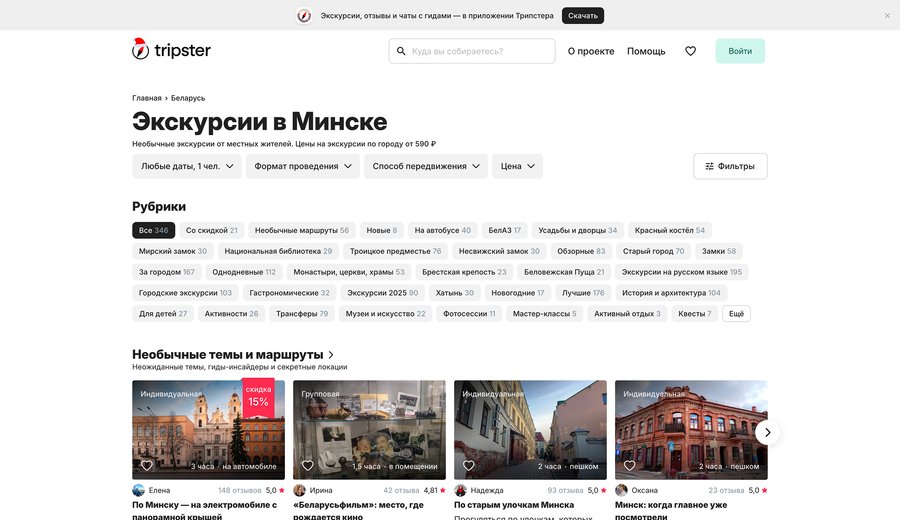The width and height of the screenshot is (900, 520).
Task: Open «Необычные темы и маршруты» section chevron
Action: (x=331, y=355)
